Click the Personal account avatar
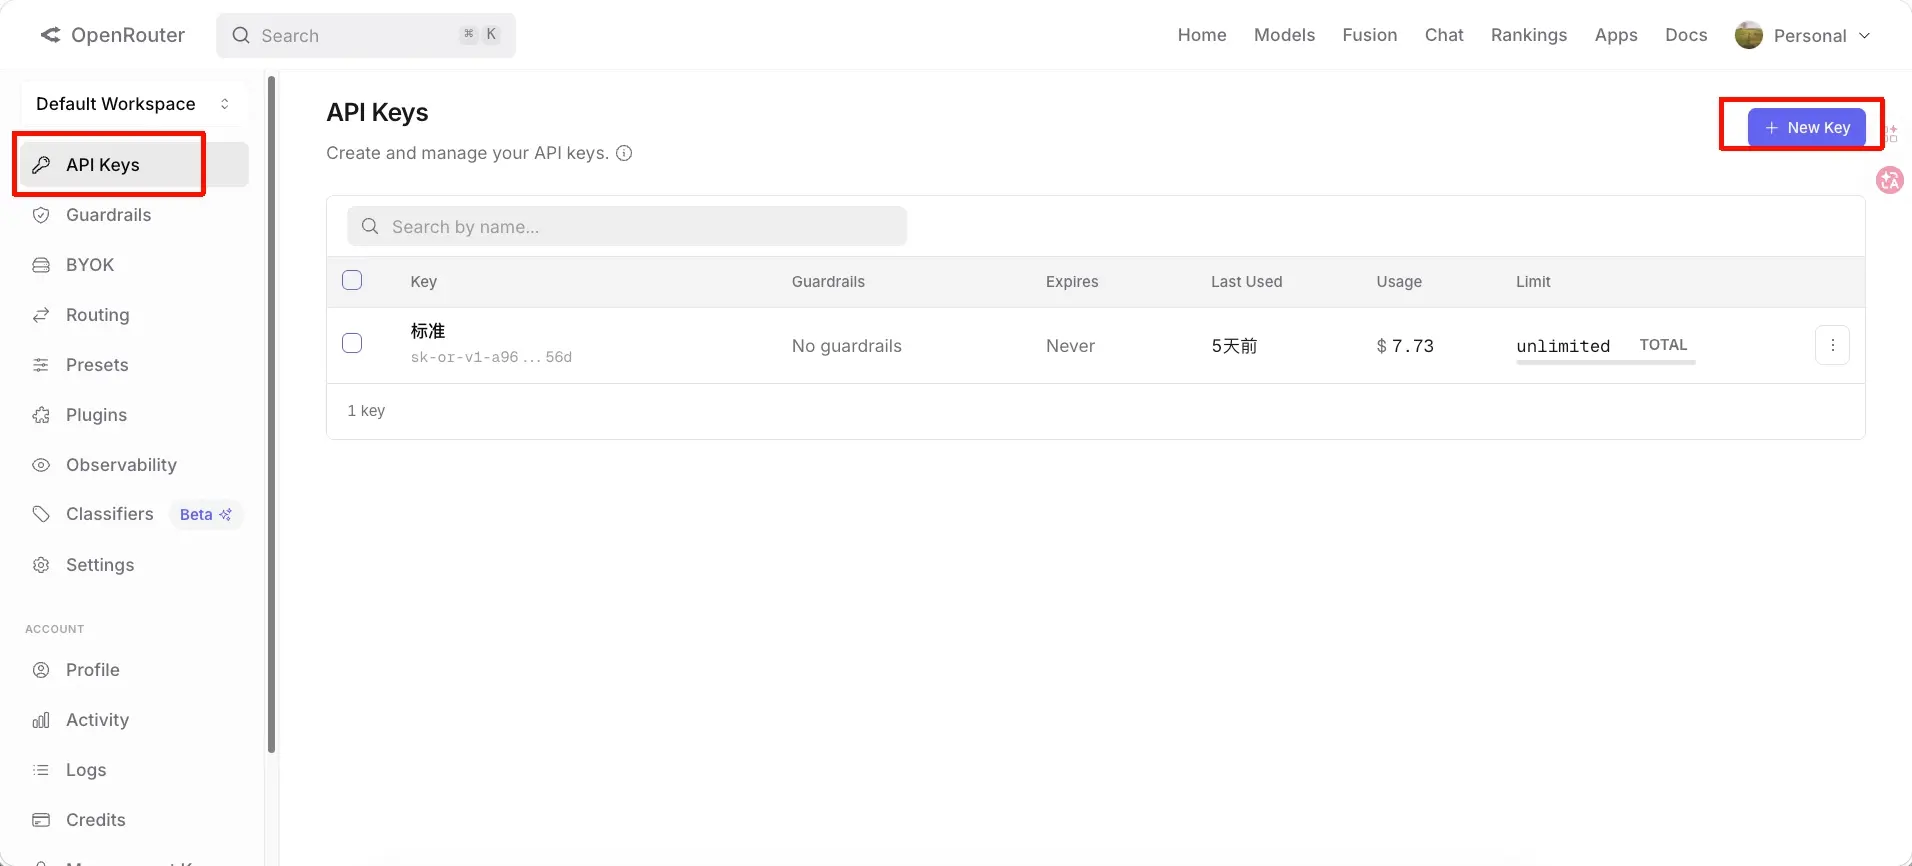The height and width of the screenshot is (866, 1912). [1749, 35]
